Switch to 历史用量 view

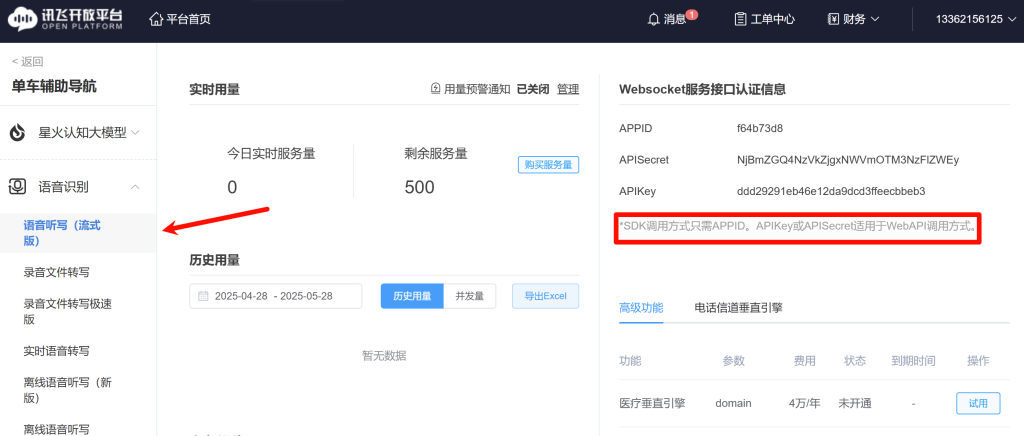click(412, 296)
